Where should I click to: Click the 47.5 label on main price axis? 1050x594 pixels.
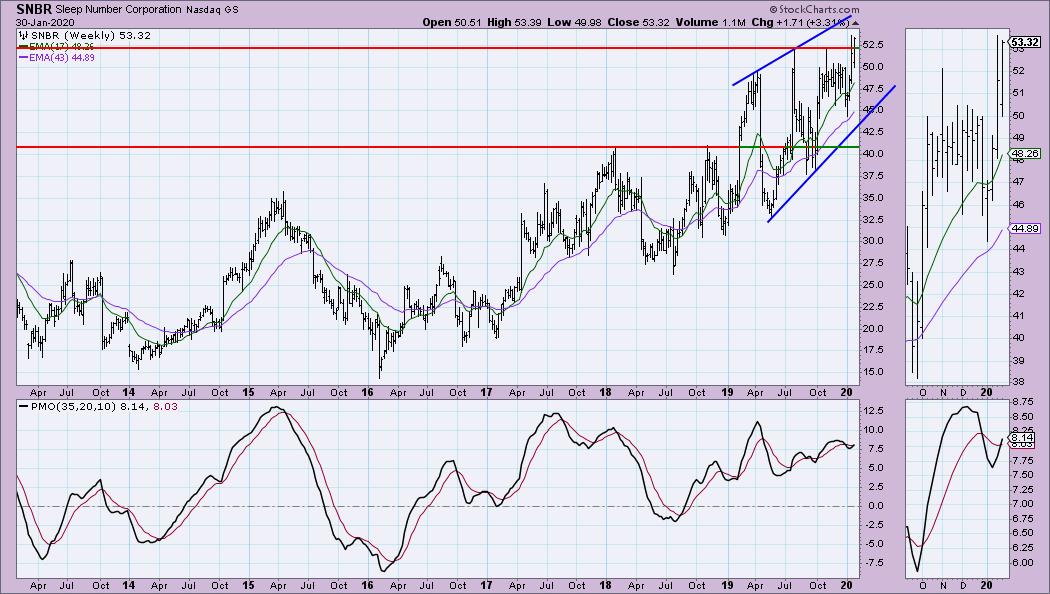[x=875, y=88]
